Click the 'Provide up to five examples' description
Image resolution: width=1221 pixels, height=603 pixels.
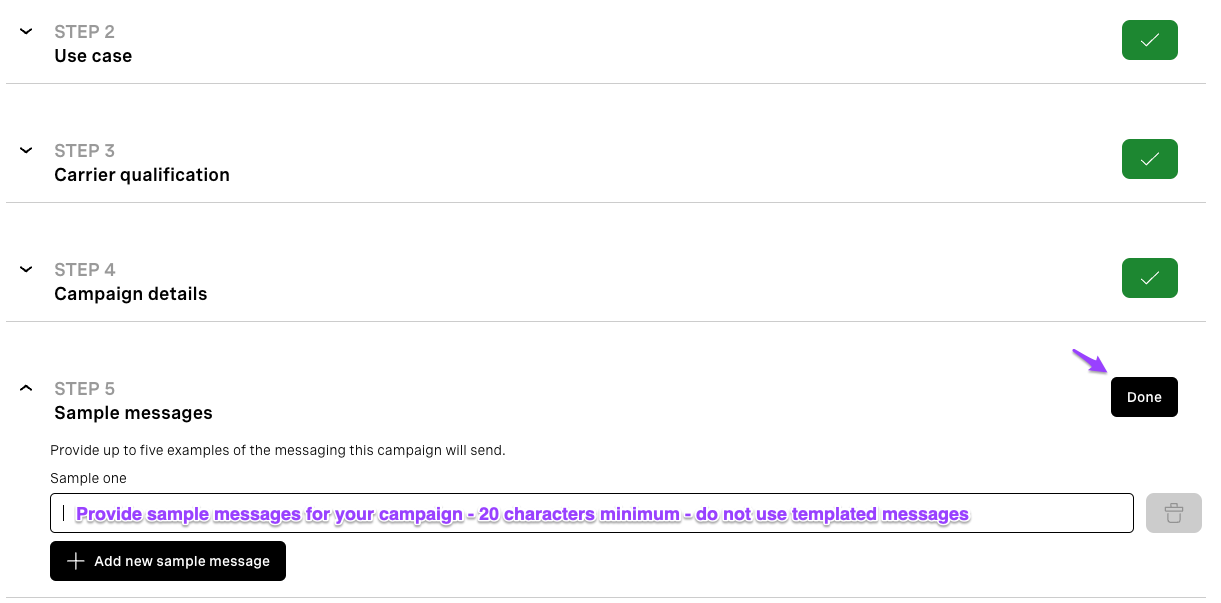(278, 451)
